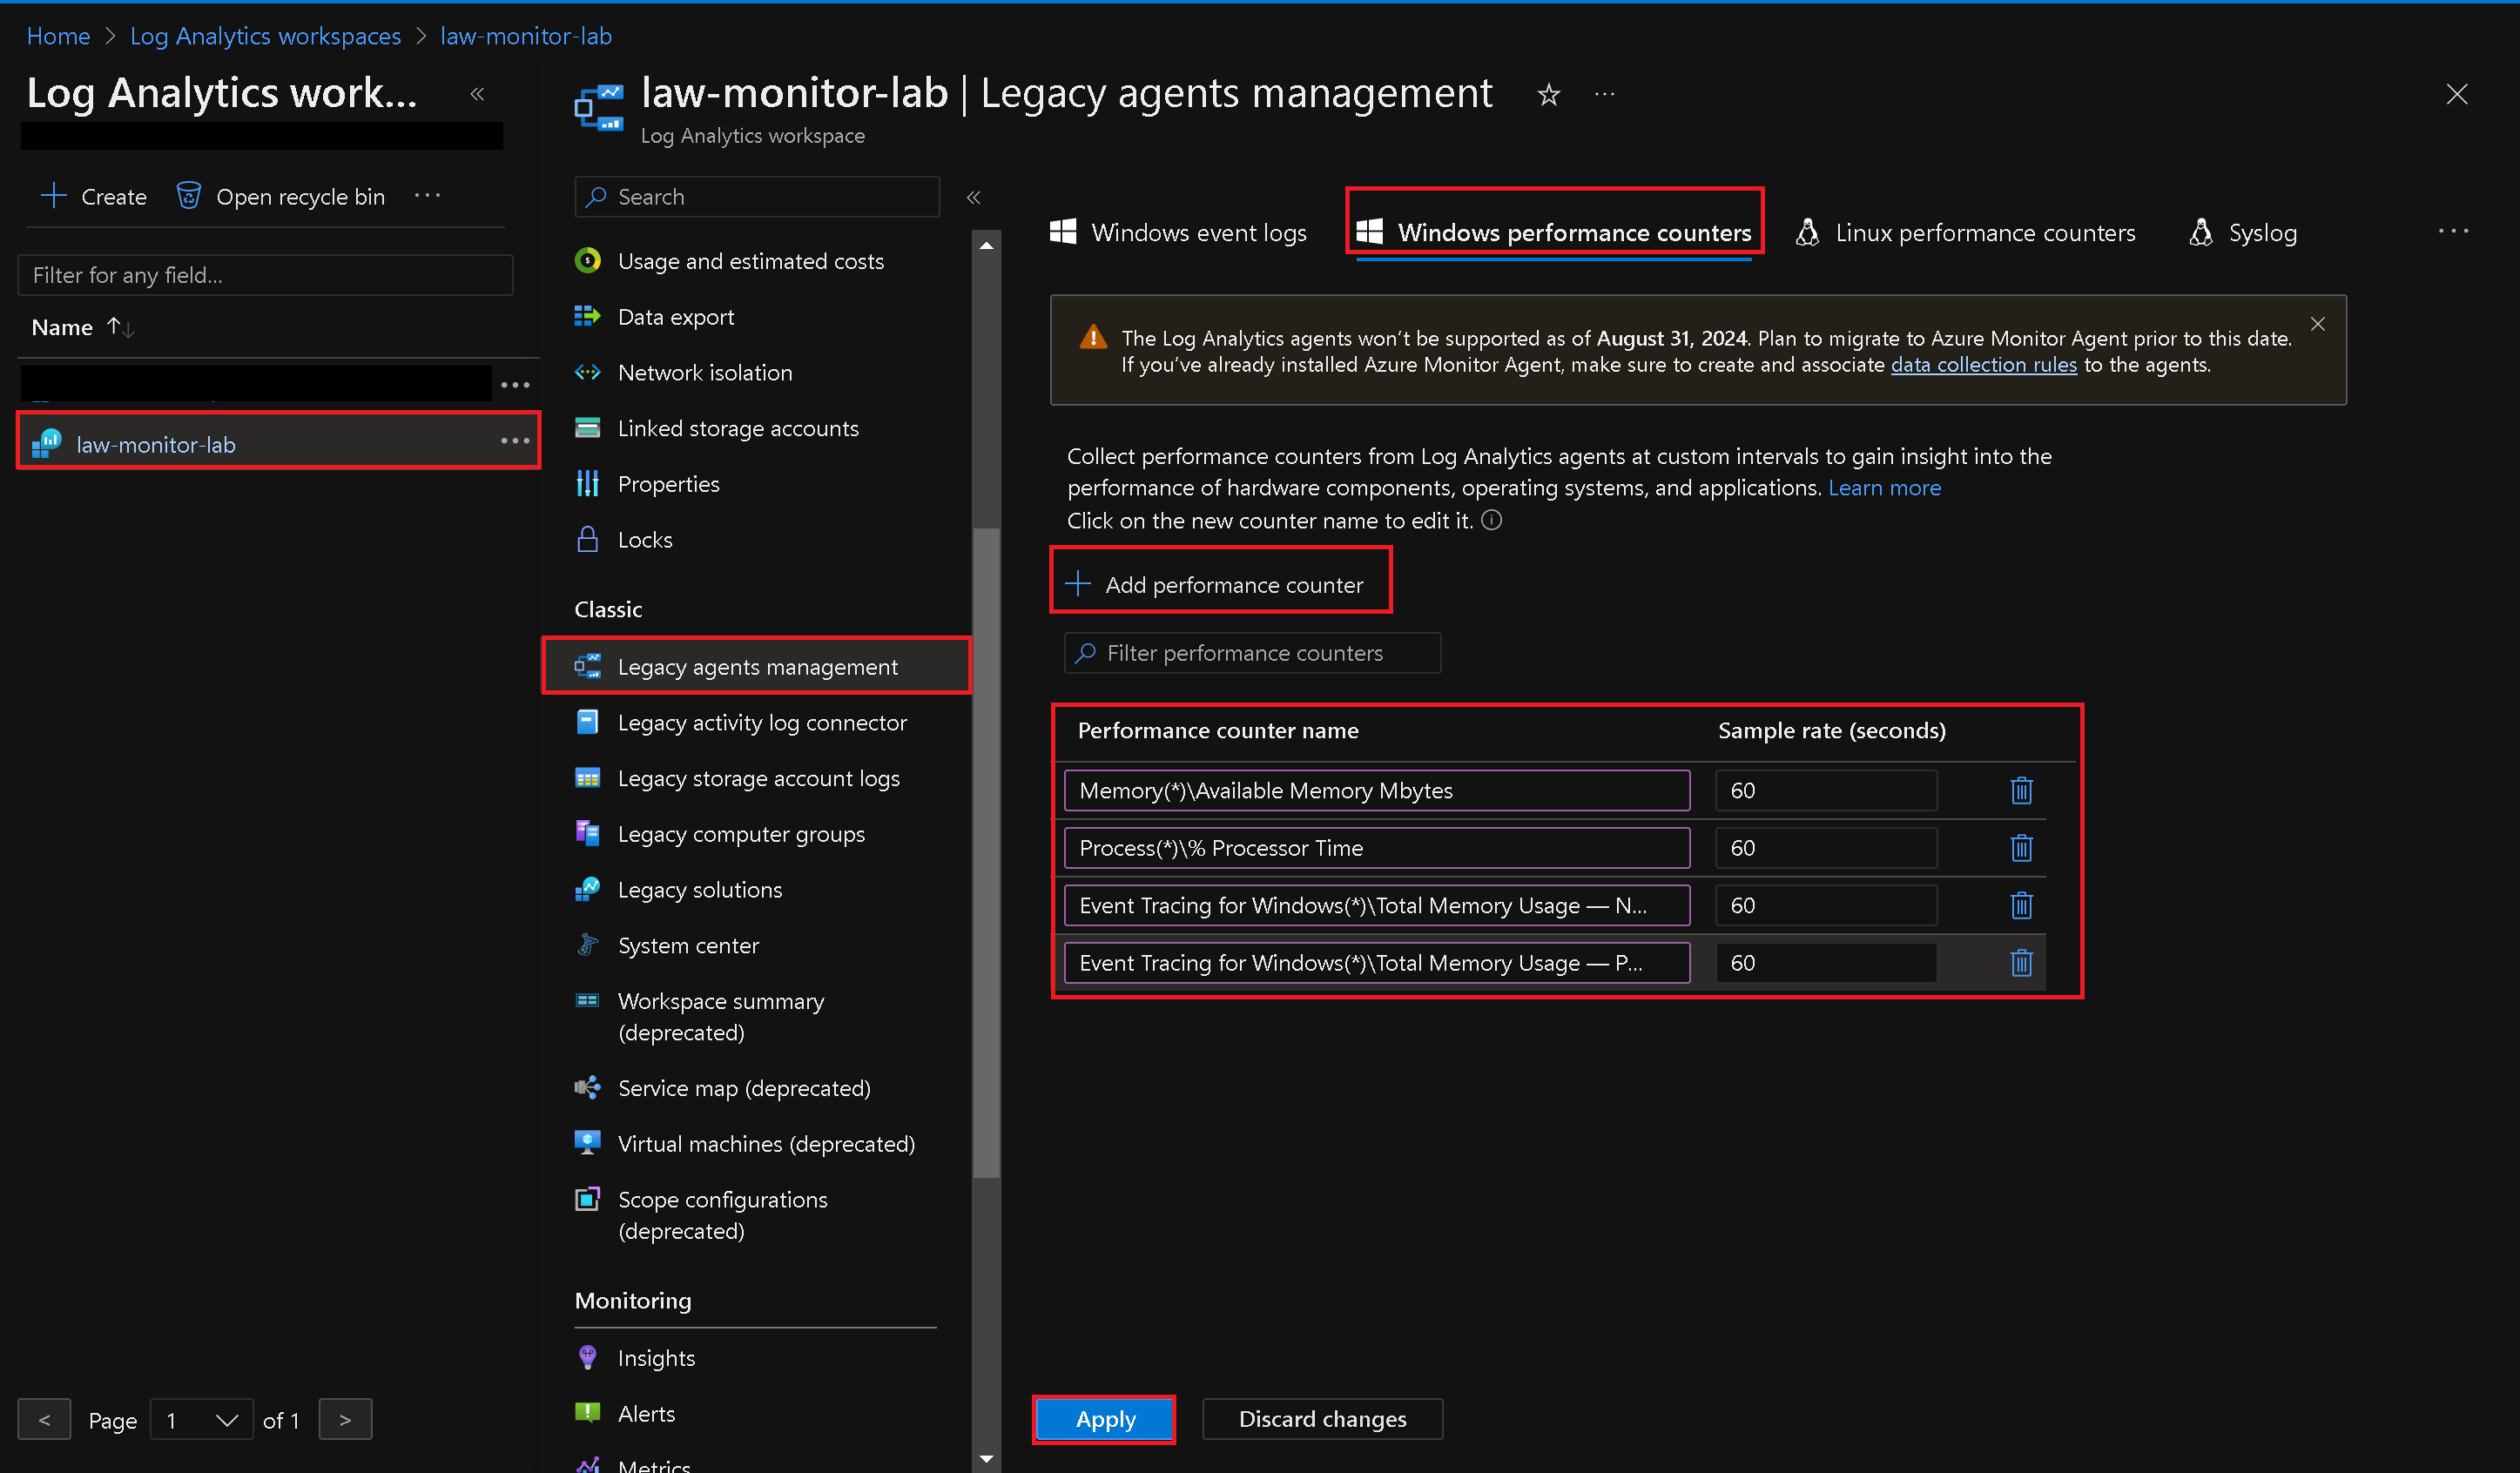
Task: Open Alerts in the Monitoring section
Action: point(646,1413)
